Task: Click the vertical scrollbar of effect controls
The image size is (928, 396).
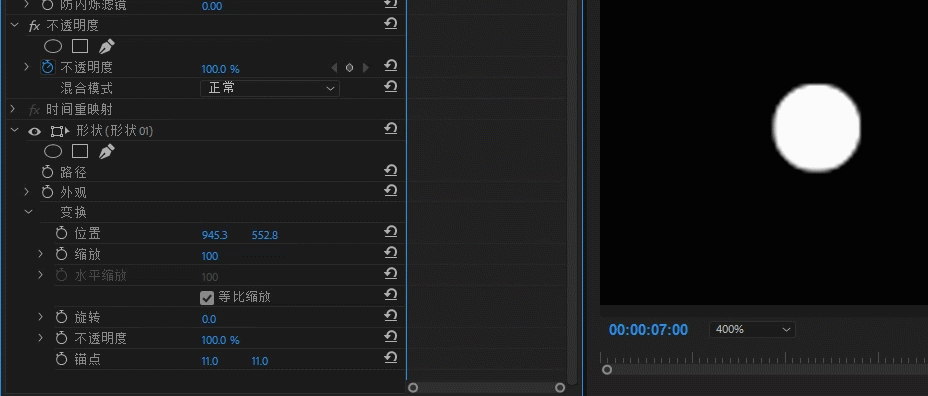Action: click(x=572, y=192)
